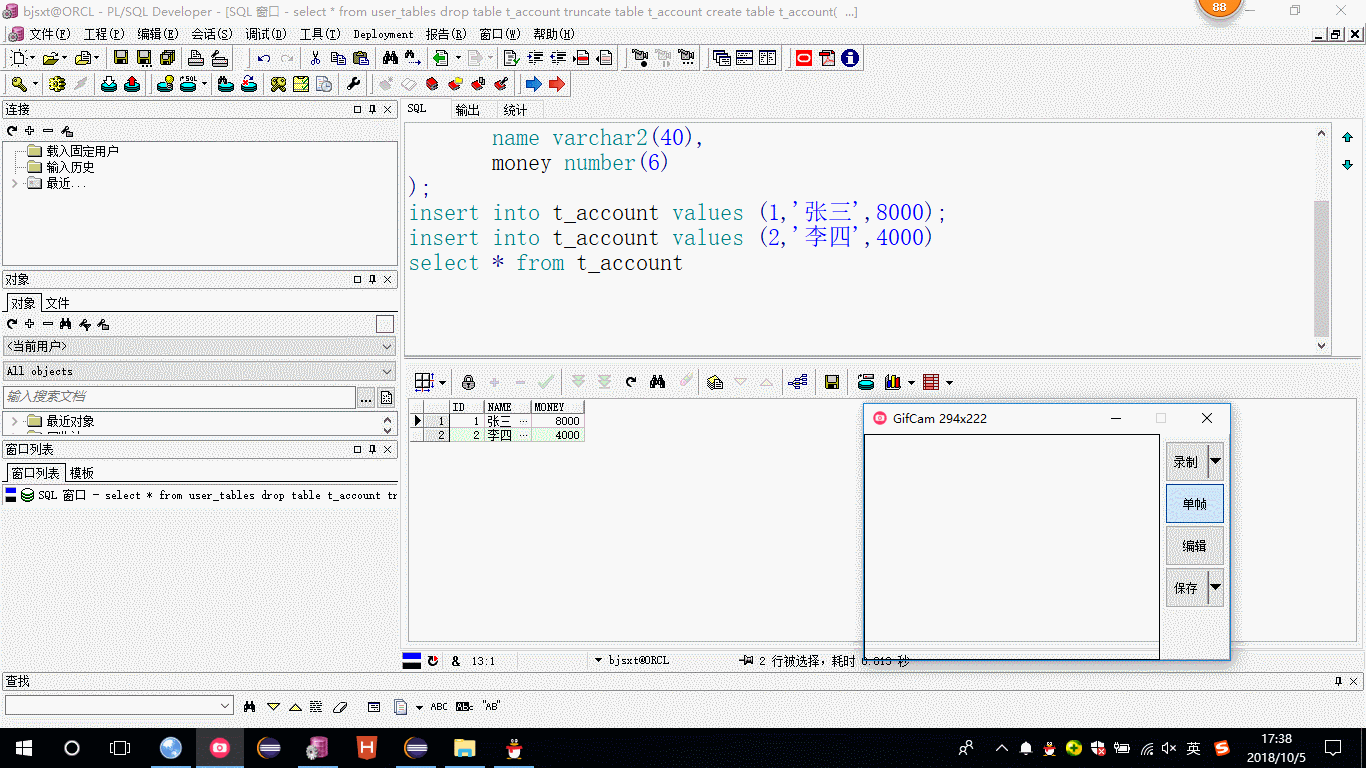Click the 查找 search text combo box
The image size is (1366, 768).
(x=119, y=706)
